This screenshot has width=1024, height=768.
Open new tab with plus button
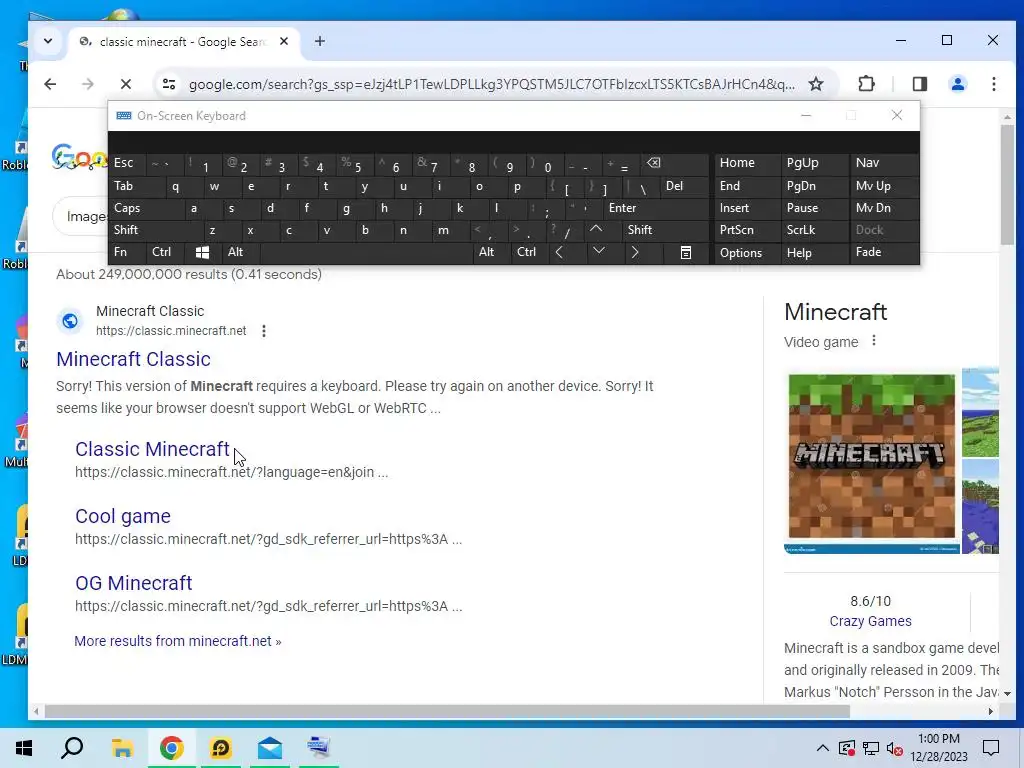[319, 41]
